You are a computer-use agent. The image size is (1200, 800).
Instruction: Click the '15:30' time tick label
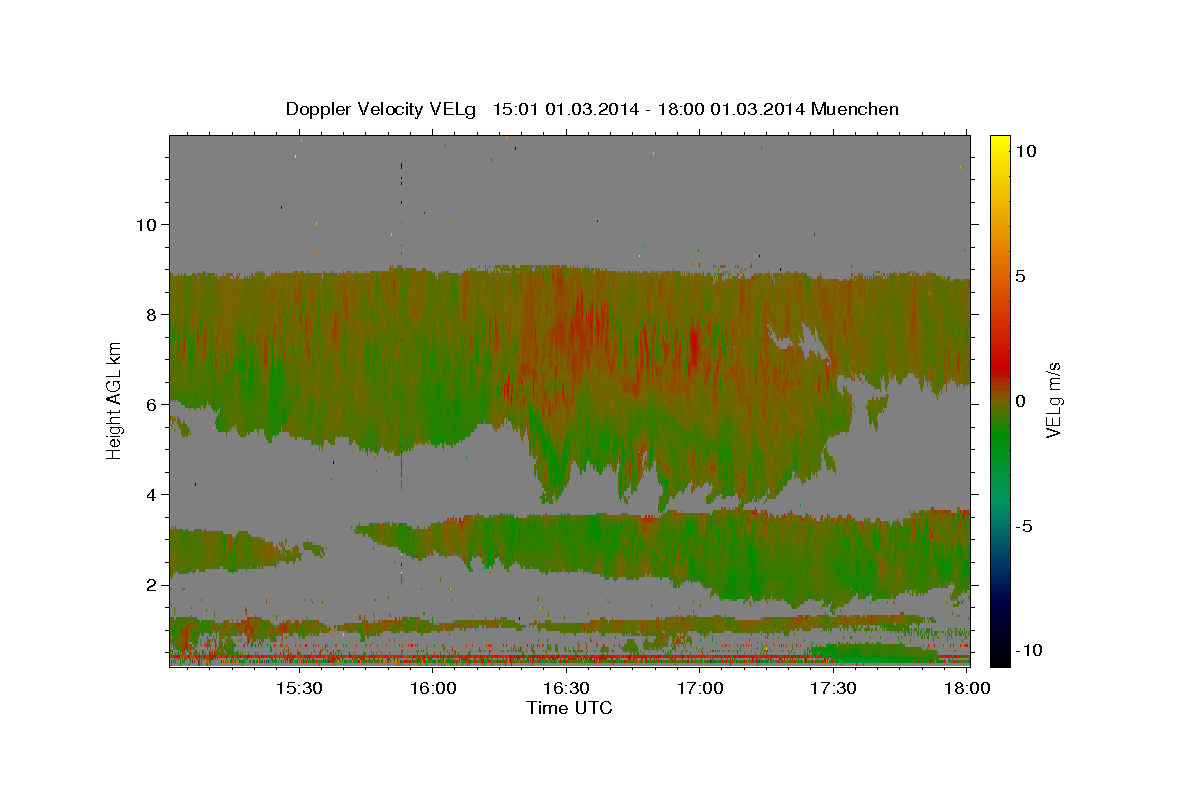[x=299, y=688]
